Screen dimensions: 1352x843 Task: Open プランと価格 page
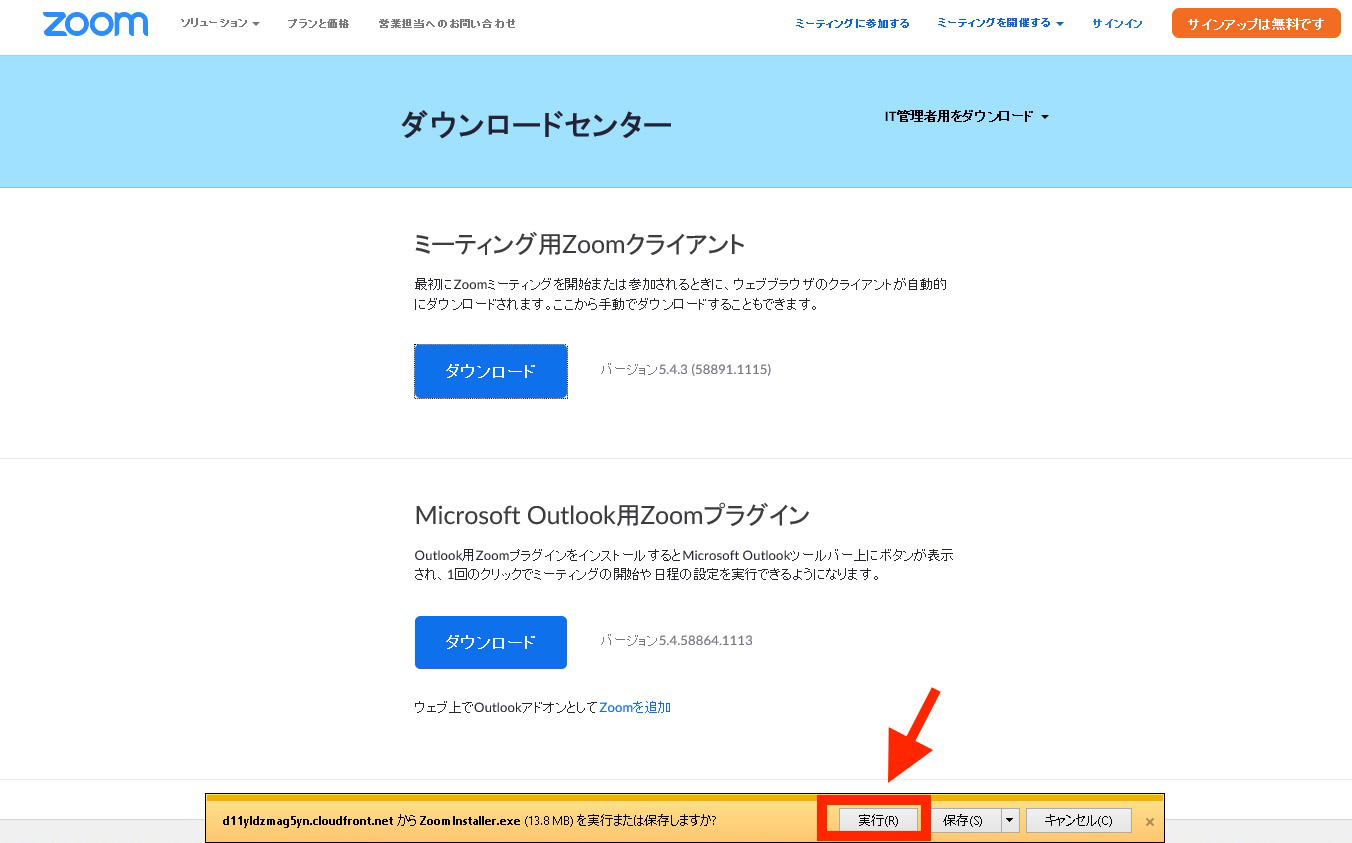[318, 23]
